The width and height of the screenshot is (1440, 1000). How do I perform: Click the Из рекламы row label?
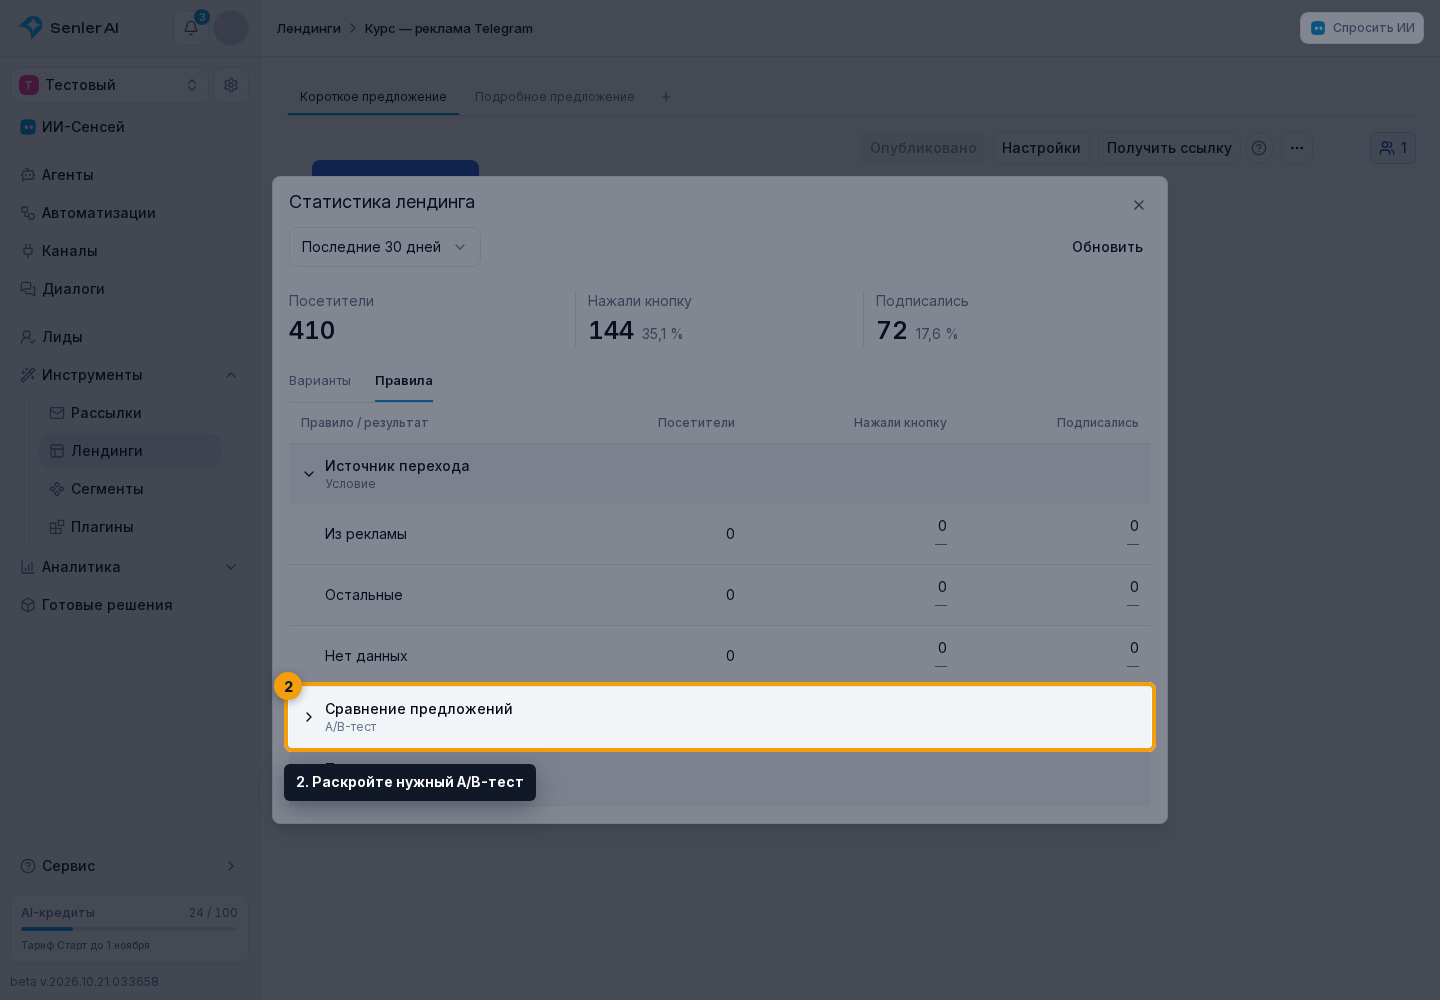click(366, 534)
